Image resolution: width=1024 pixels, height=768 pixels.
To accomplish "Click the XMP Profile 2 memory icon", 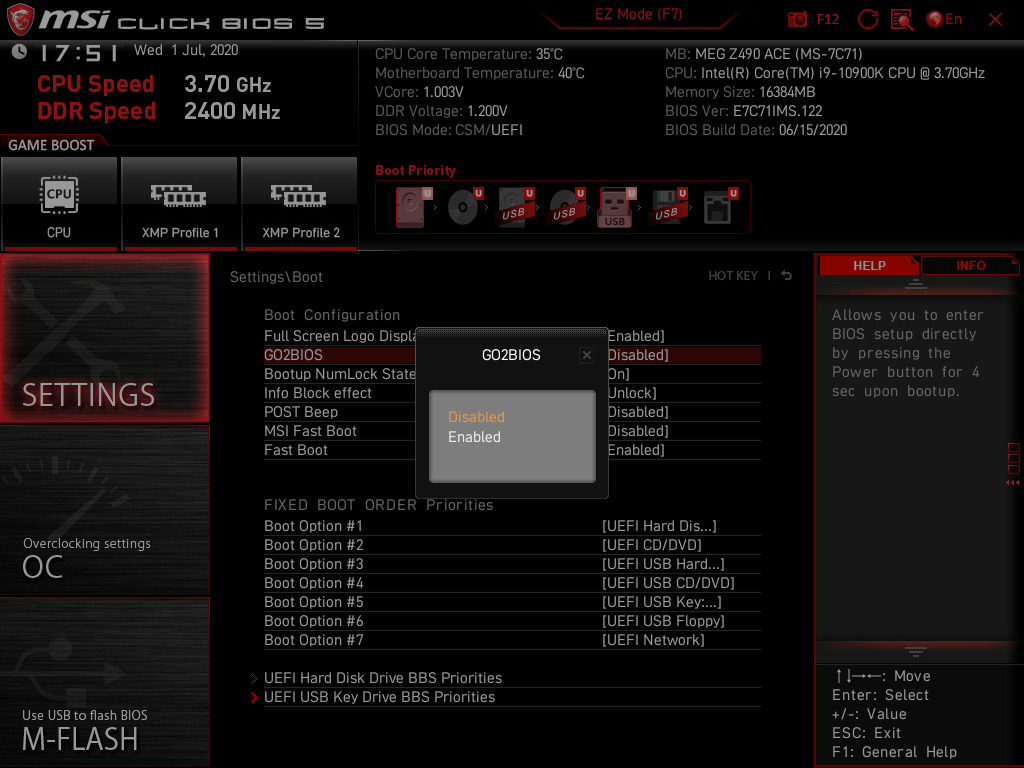I will point(299,203).
